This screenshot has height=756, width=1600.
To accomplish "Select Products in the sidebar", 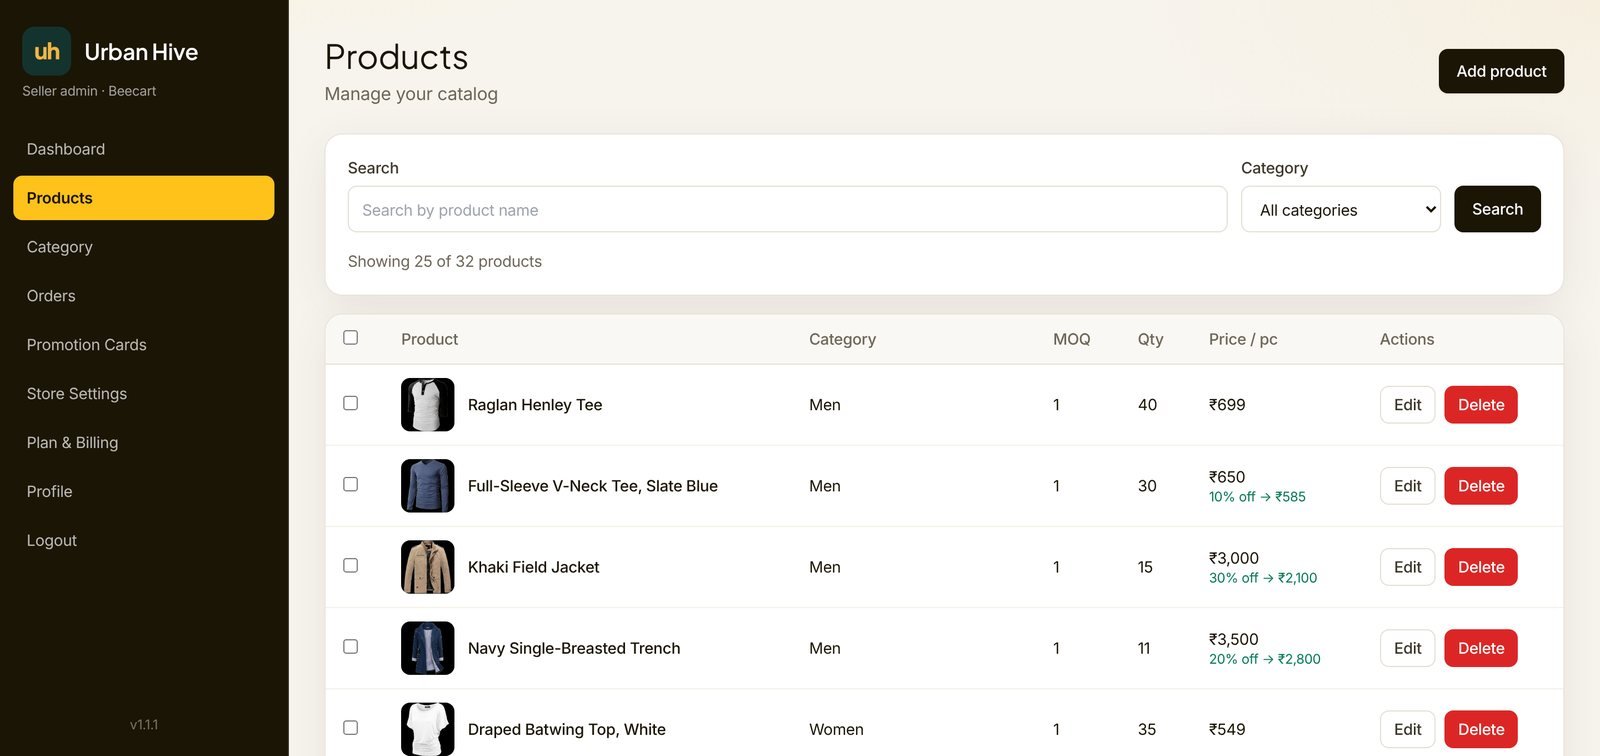I will click(x=143, y=198).
